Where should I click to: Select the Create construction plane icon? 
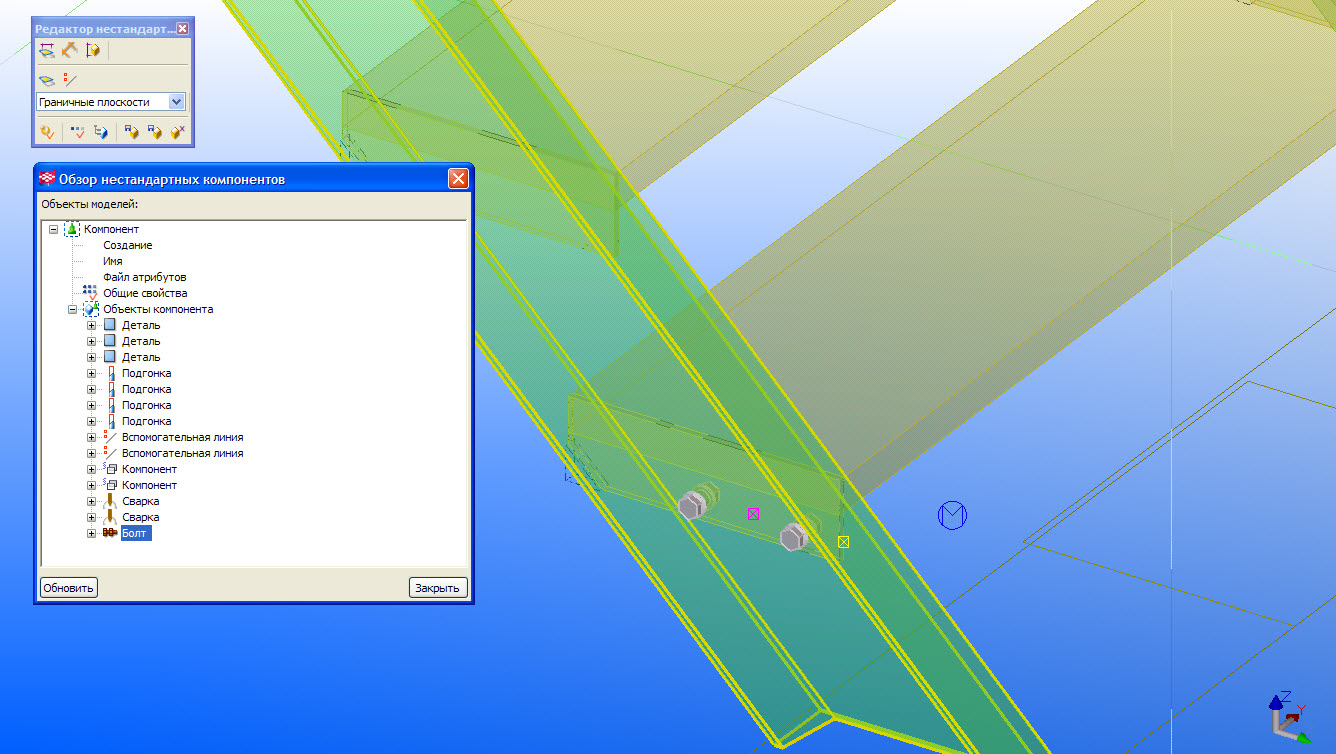[46, 79]
